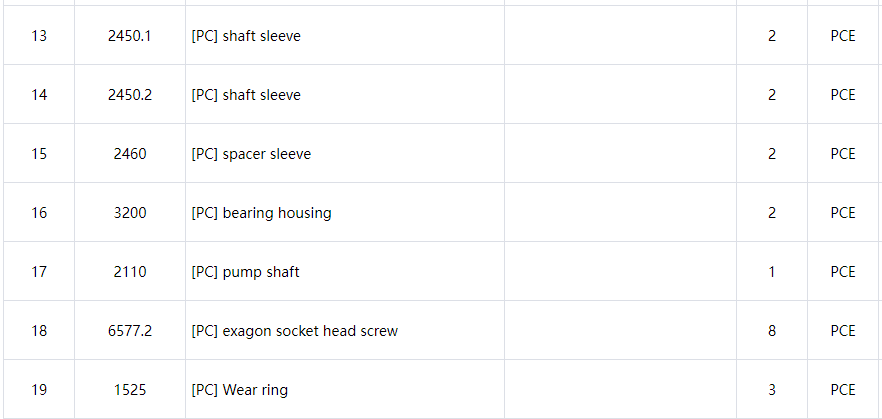
Task: Select the spacer sleeve description text
Action: click(x=251, y=154)
